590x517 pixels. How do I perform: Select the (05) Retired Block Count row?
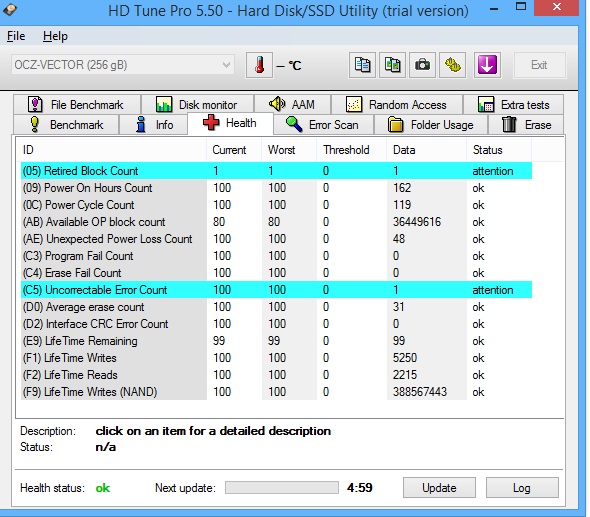[x=276, y=171]
